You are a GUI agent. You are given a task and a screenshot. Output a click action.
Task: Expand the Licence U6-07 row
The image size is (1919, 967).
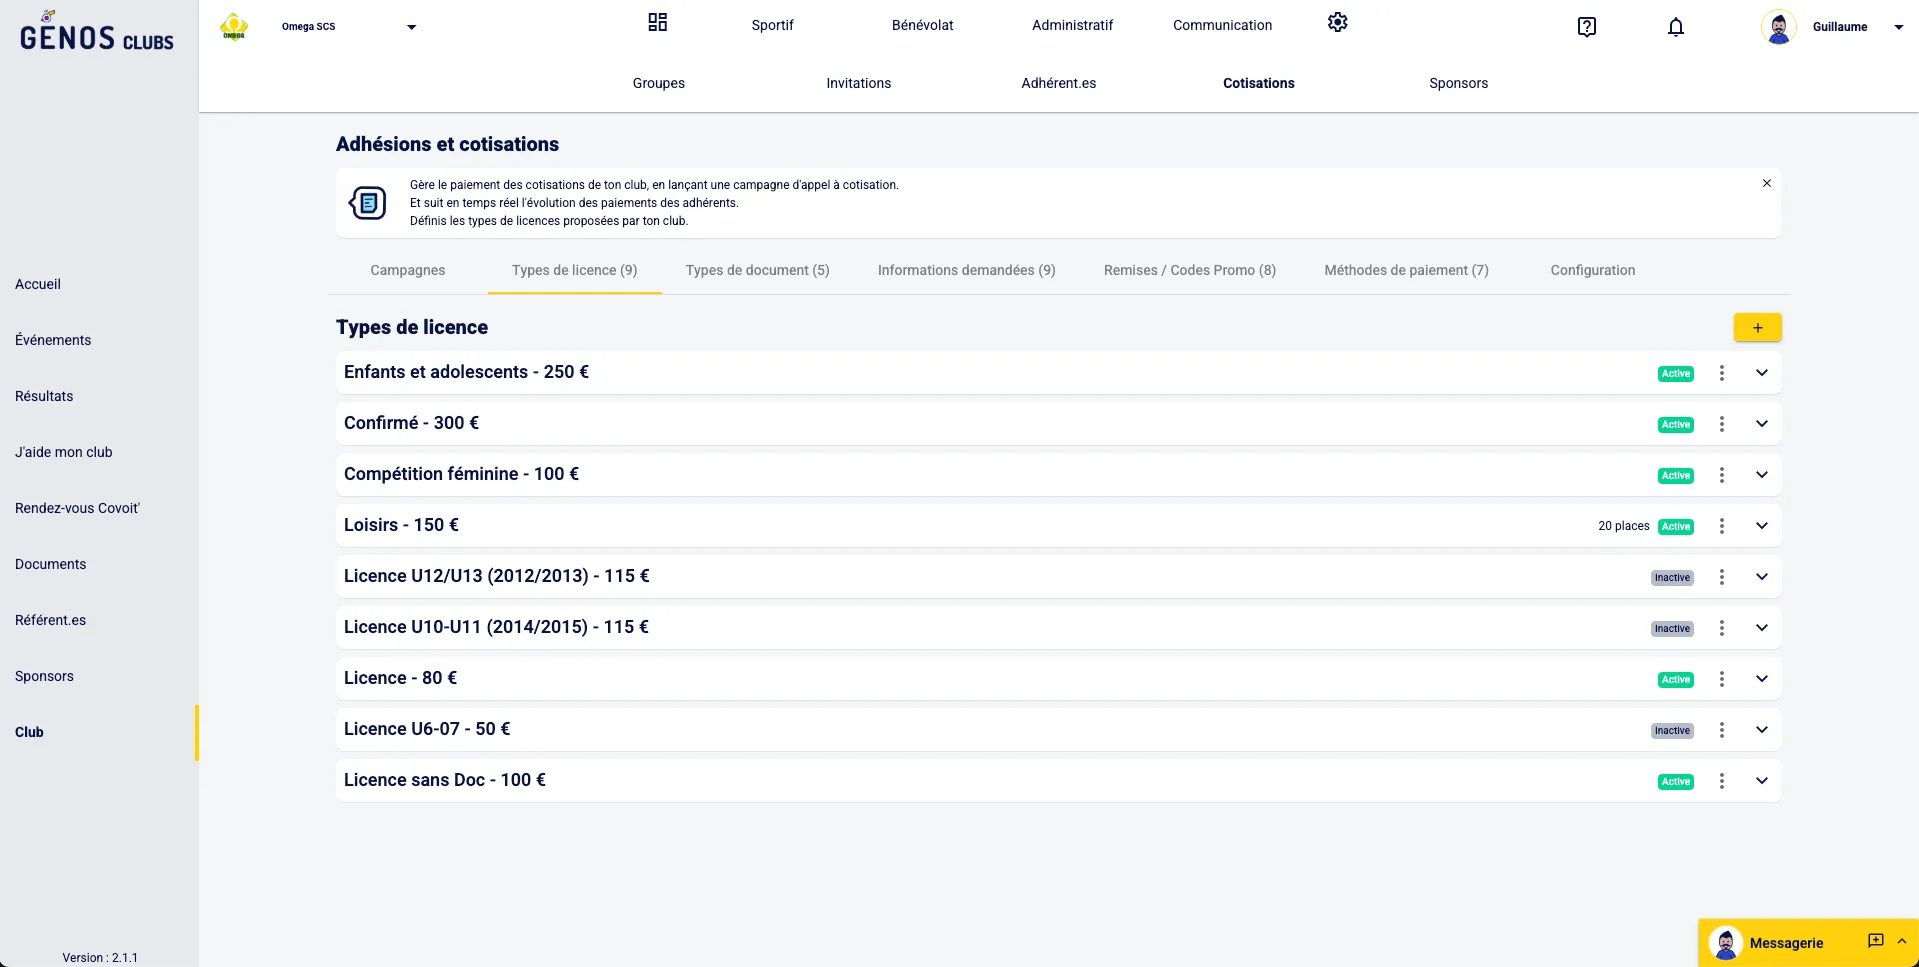1761,730
